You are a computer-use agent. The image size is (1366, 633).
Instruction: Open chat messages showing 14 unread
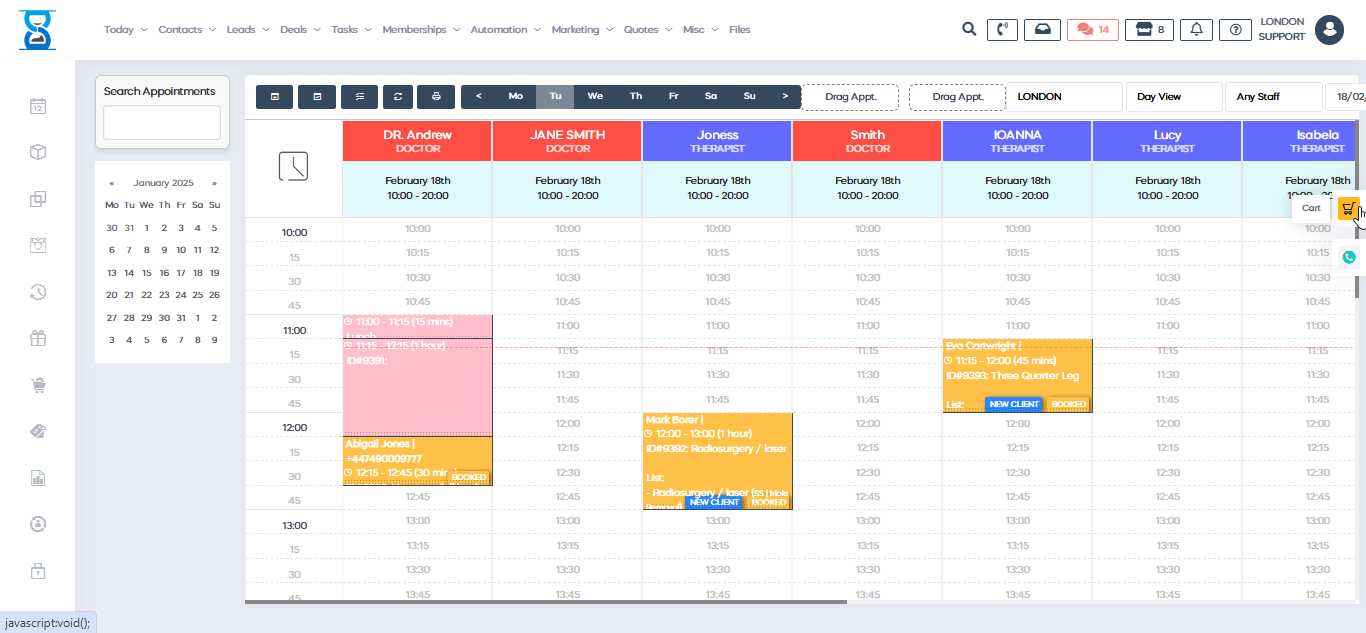click(x=1093, y=30)
